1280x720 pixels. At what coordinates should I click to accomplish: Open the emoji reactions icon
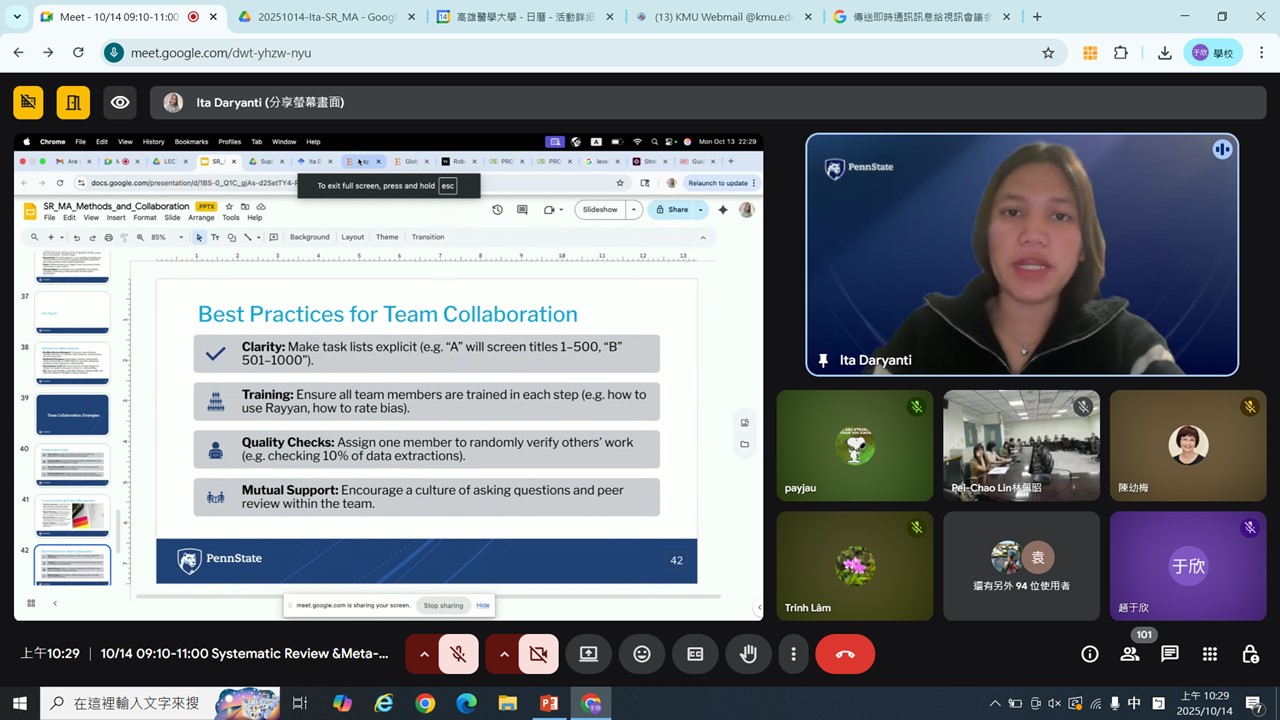642,654
